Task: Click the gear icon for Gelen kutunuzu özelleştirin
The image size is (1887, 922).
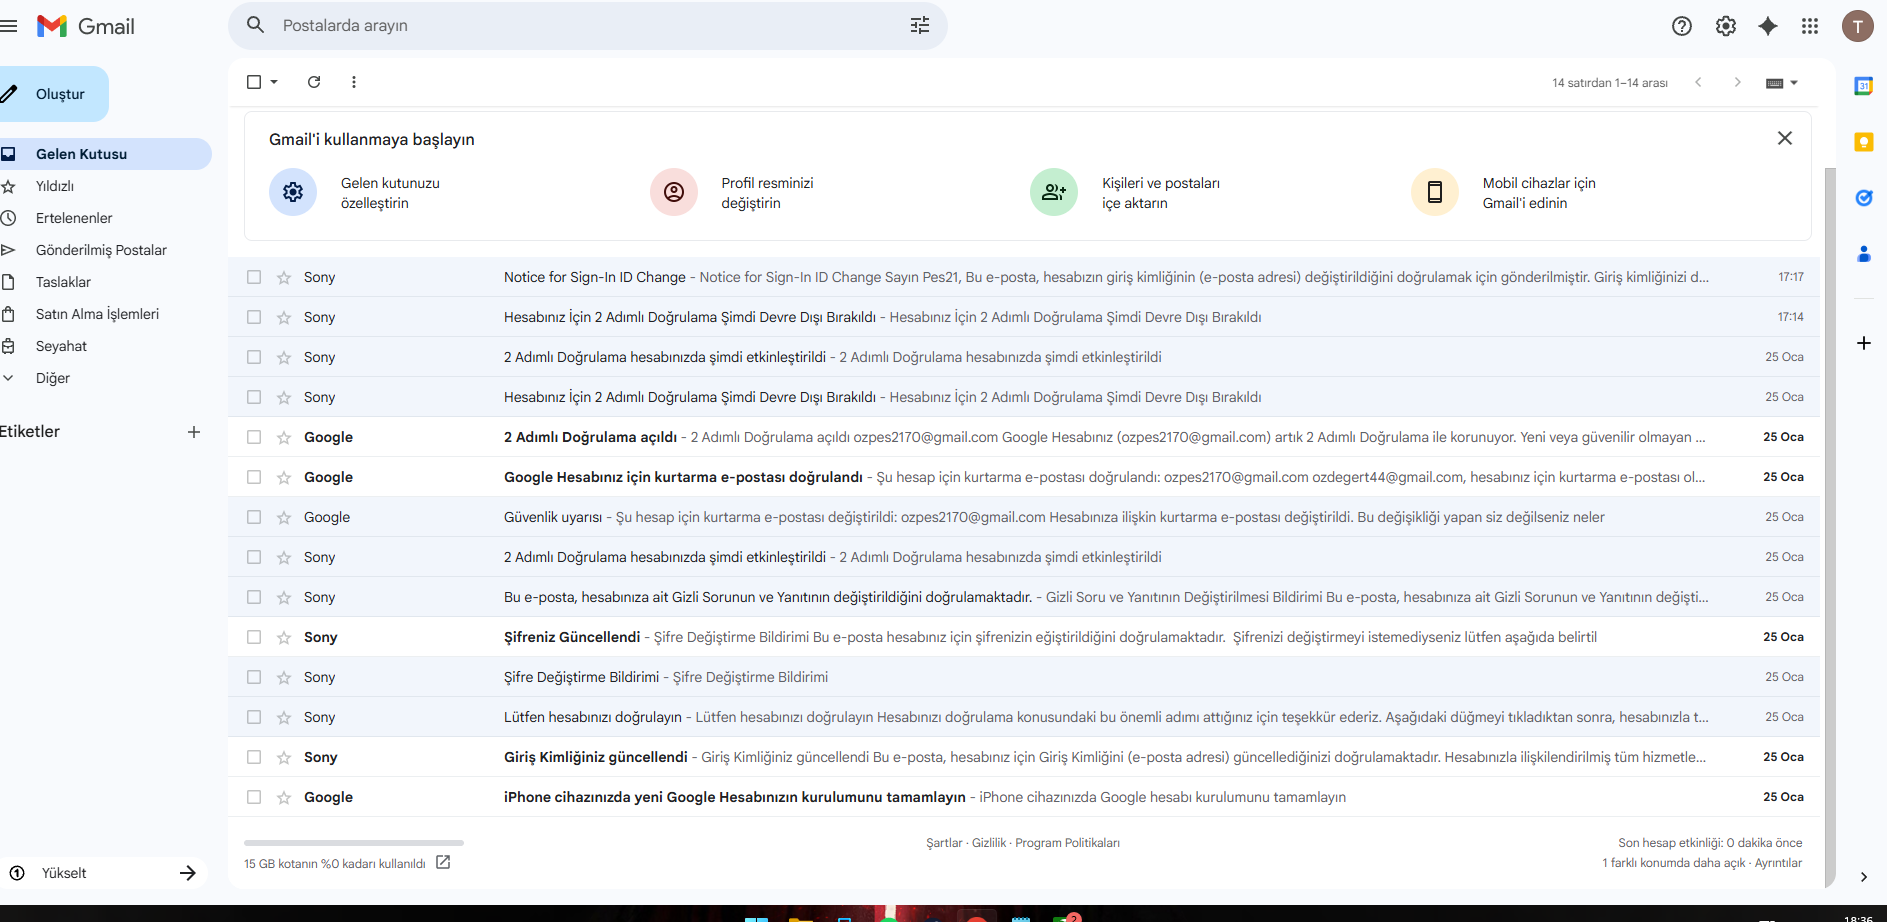Action: [x=293, y=192]
